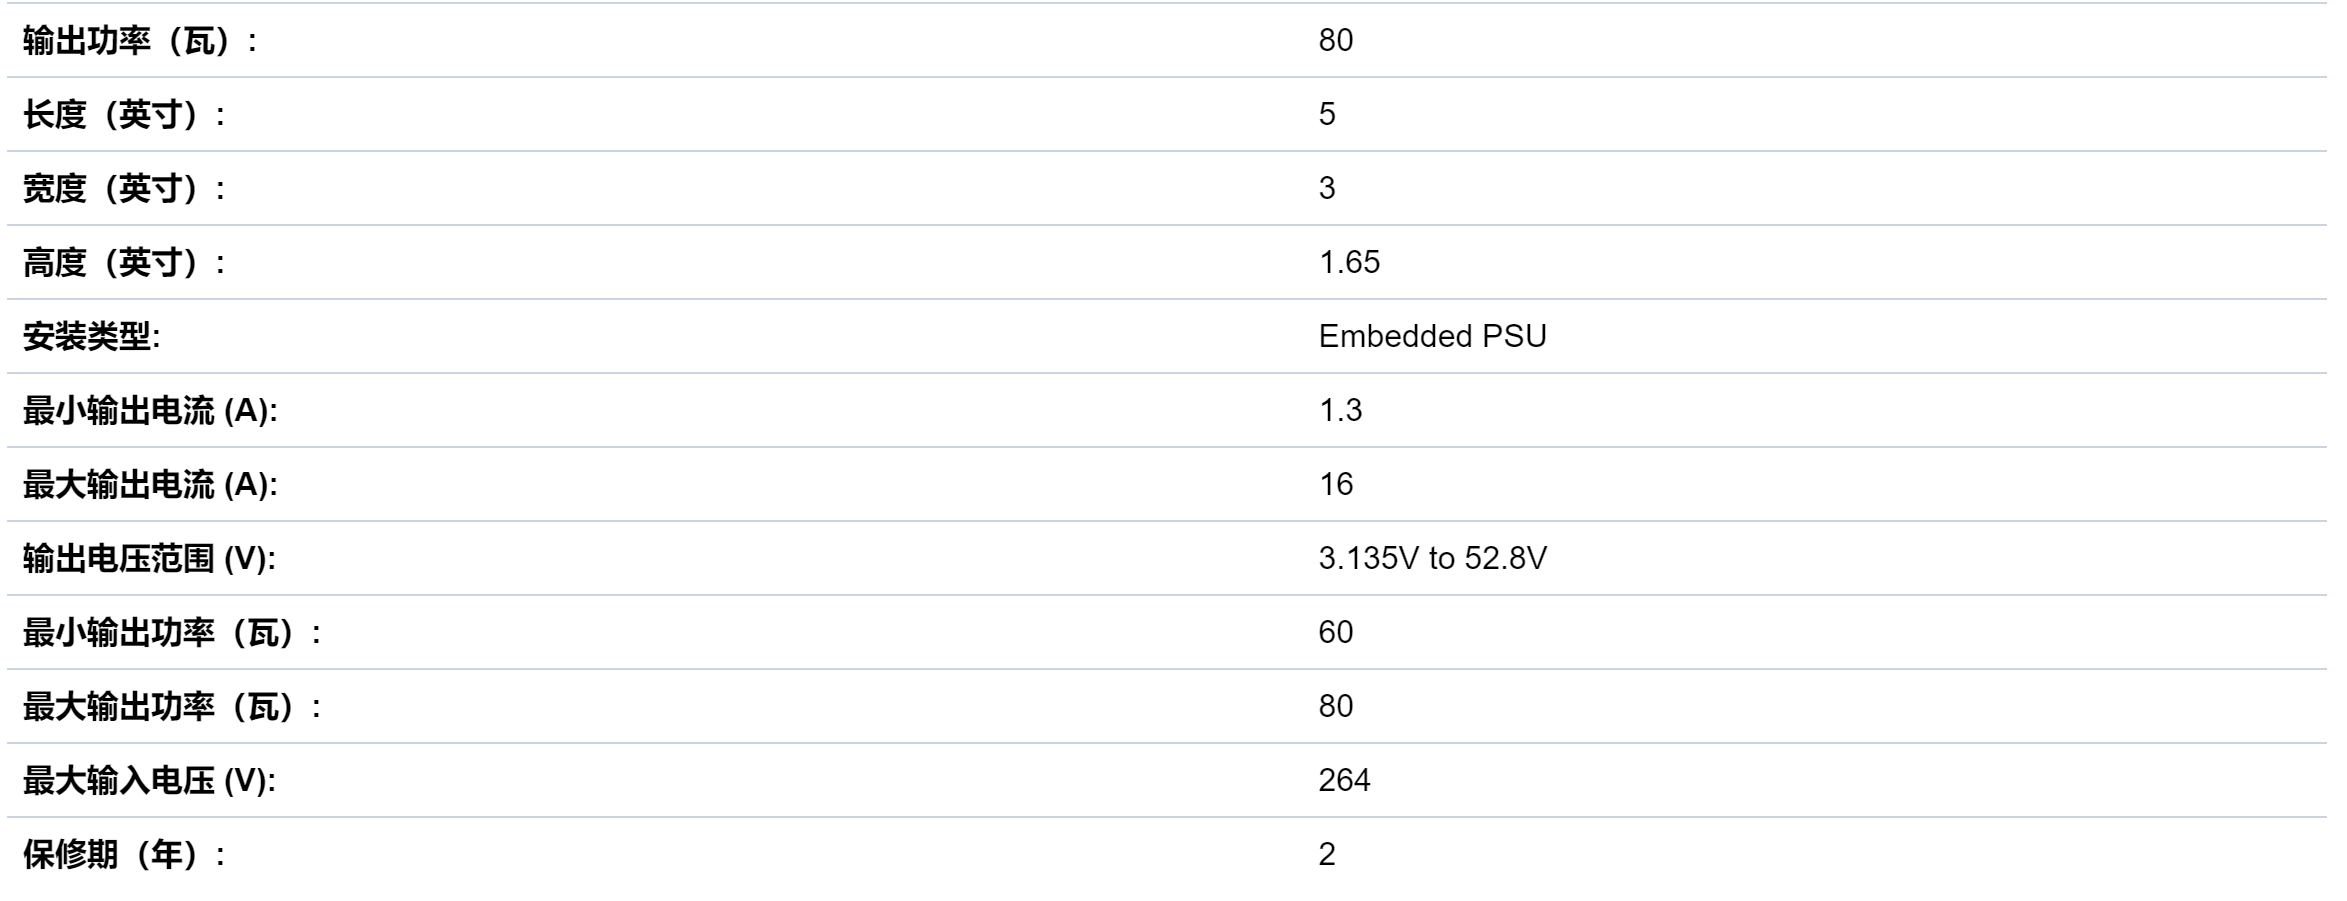The height and width of the screenshot is (901, 2347).
Task: Click the 最大输入电压 (V) value 264
Action: click(1344, 780)
